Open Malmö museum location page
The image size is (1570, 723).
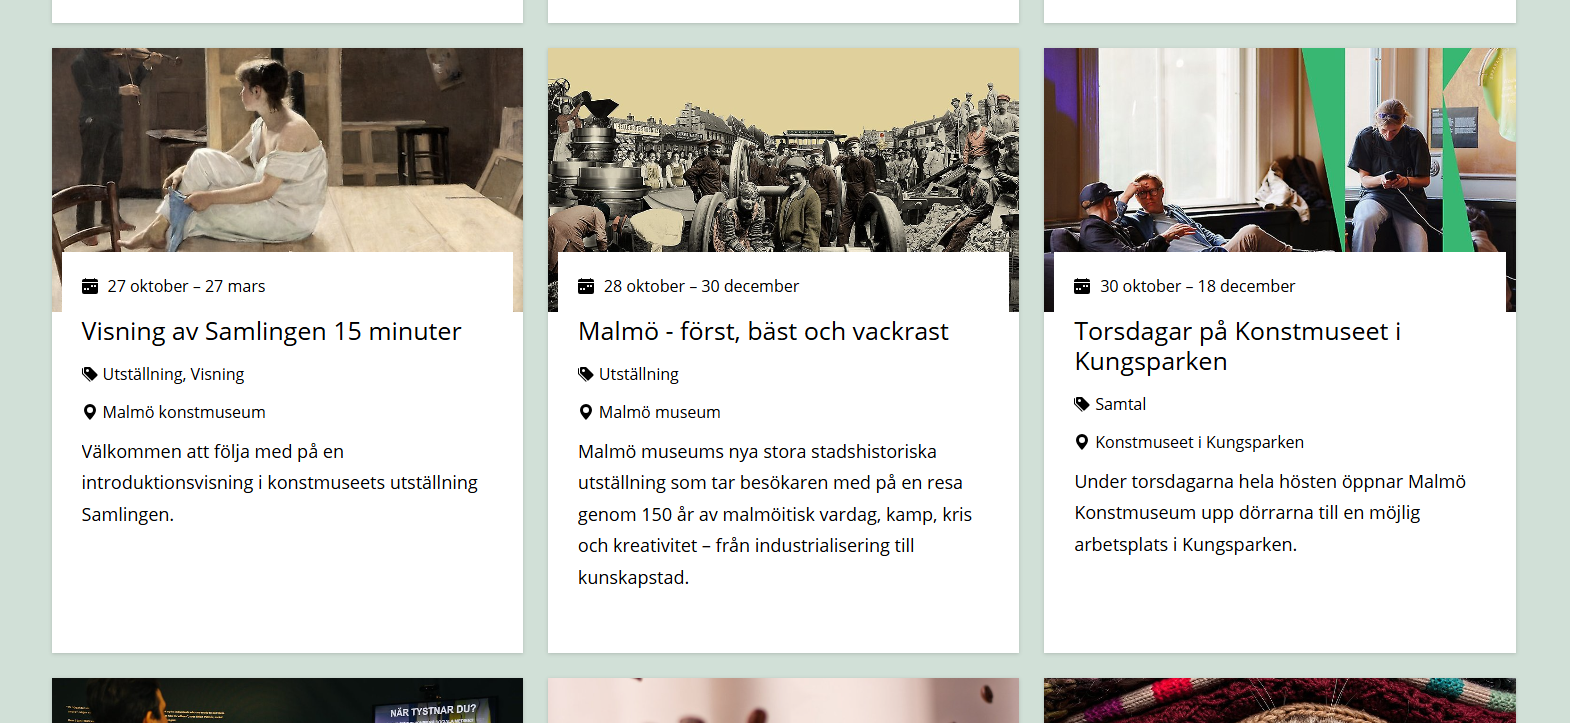659,411
